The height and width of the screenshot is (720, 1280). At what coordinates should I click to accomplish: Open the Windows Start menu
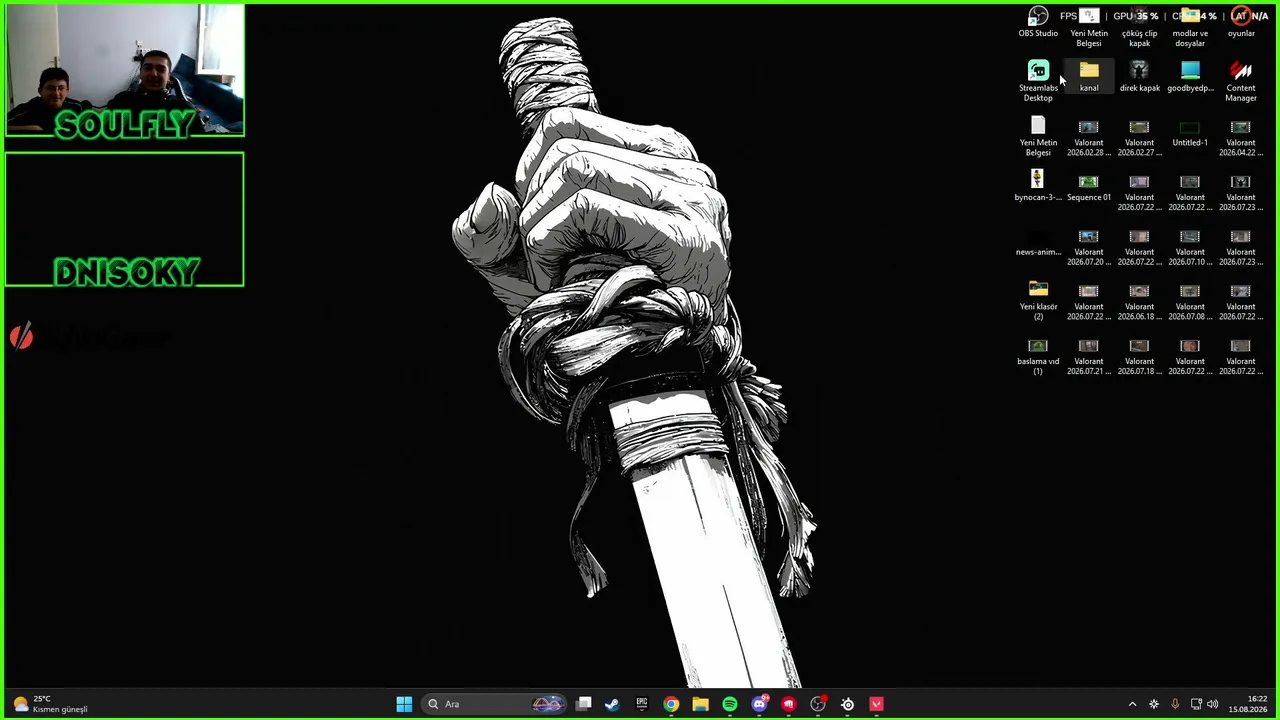(404, 704)
